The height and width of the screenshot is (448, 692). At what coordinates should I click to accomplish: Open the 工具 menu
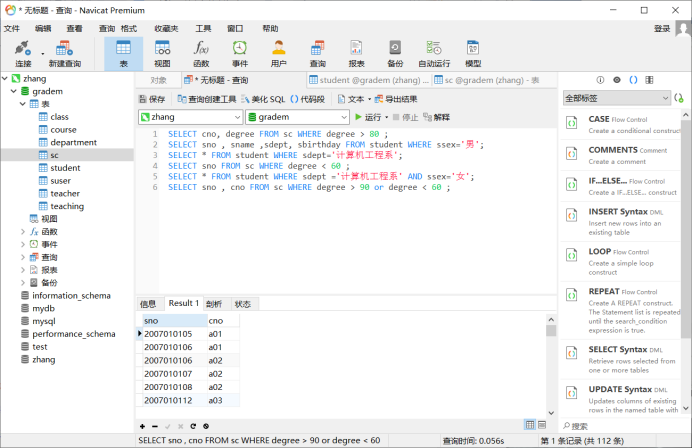(x=203, y=29)
